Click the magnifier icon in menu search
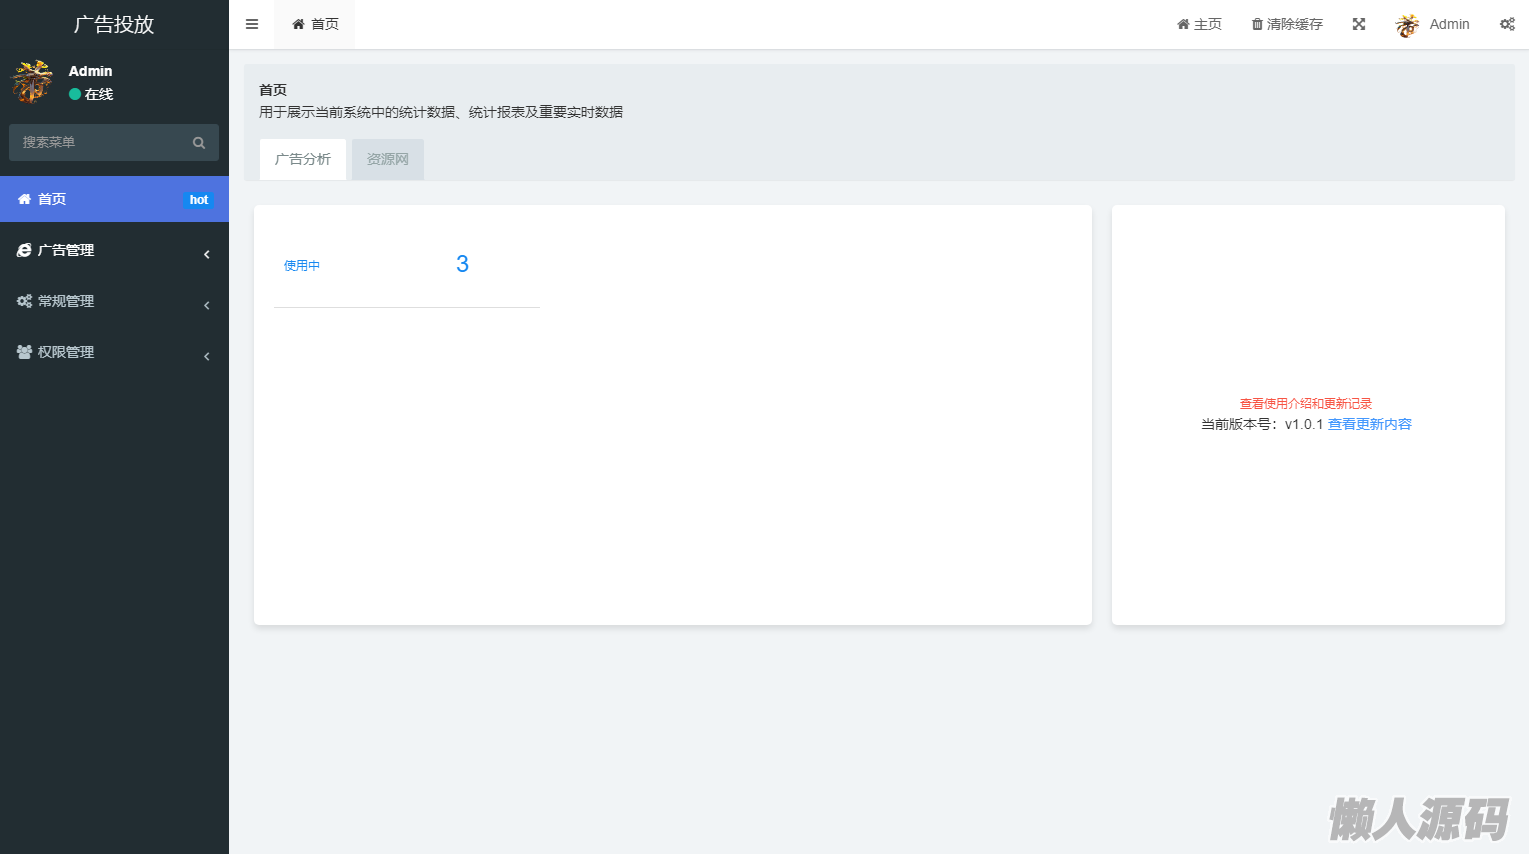The height and width of the screenshot is (854, 1529). tap(199, 143)
